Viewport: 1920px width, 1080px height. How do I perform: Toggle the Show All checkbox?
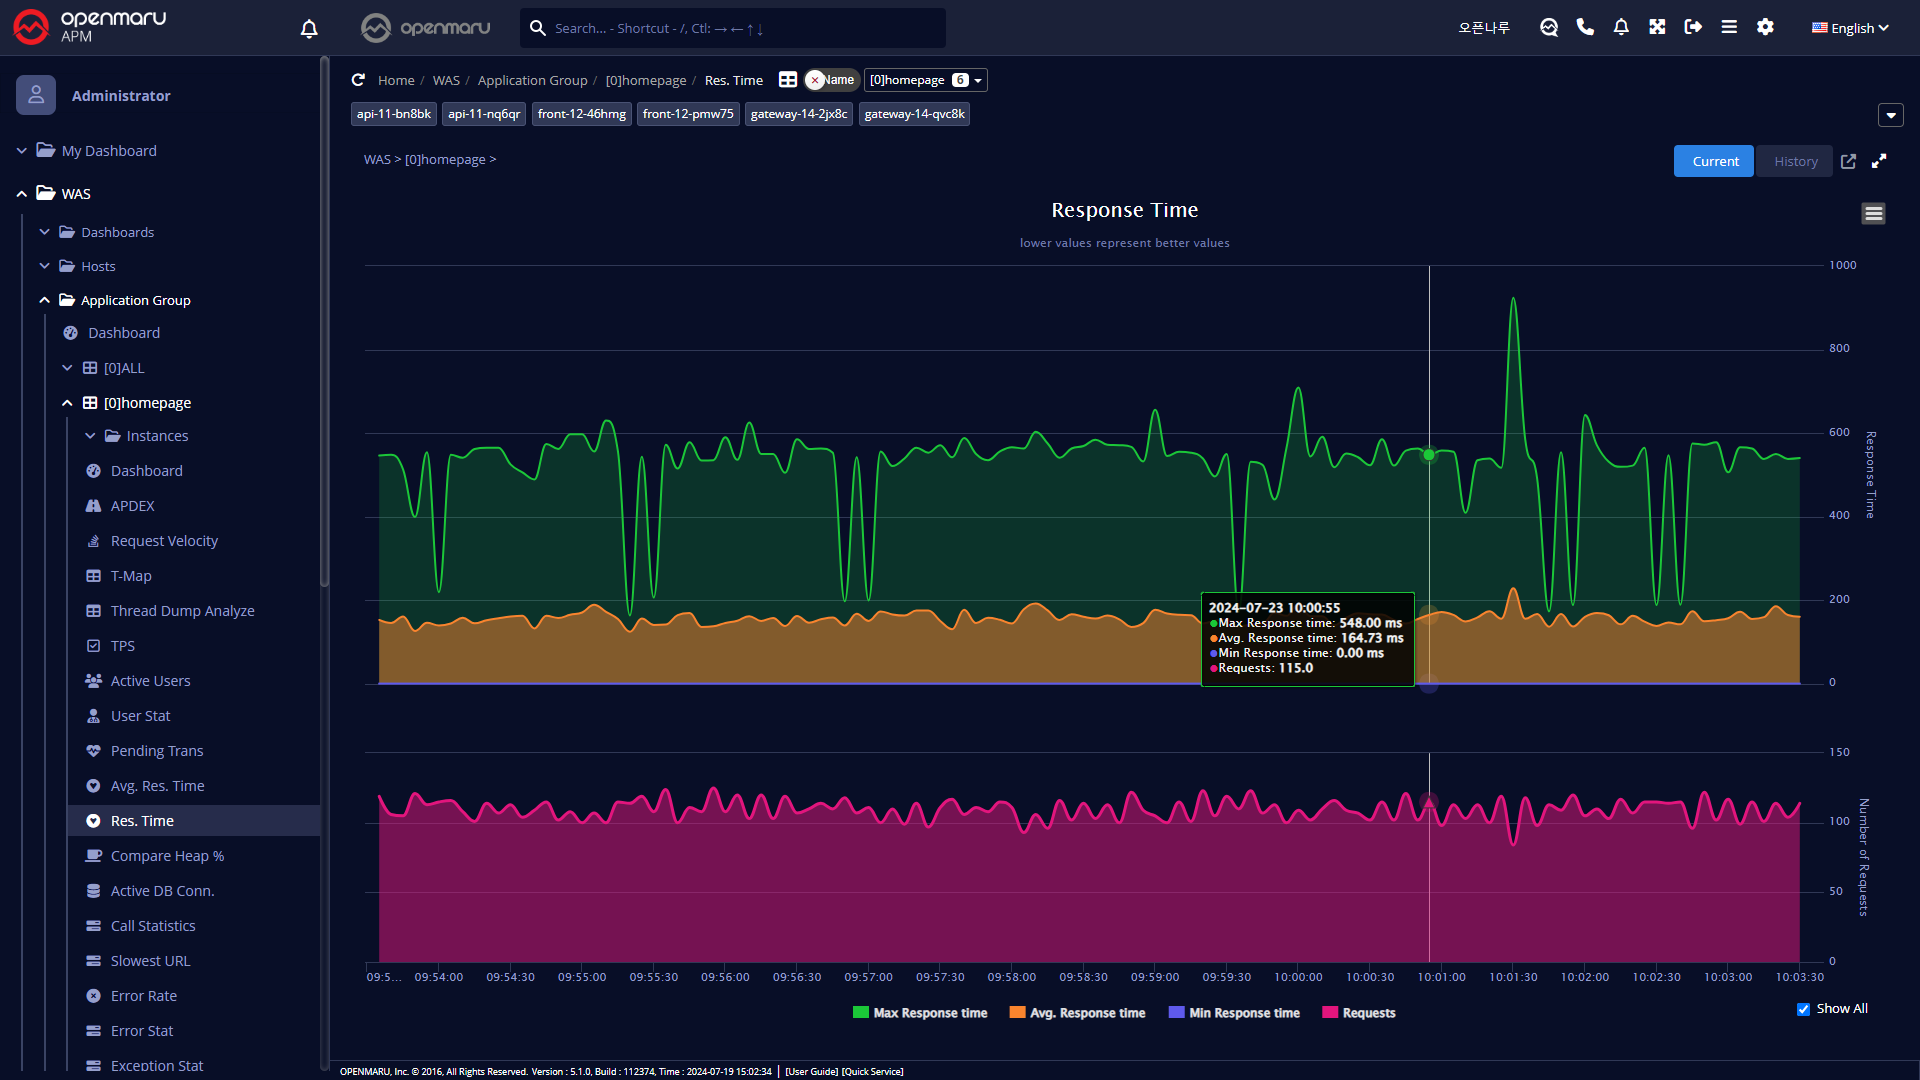click(x=1803, y=1009)
